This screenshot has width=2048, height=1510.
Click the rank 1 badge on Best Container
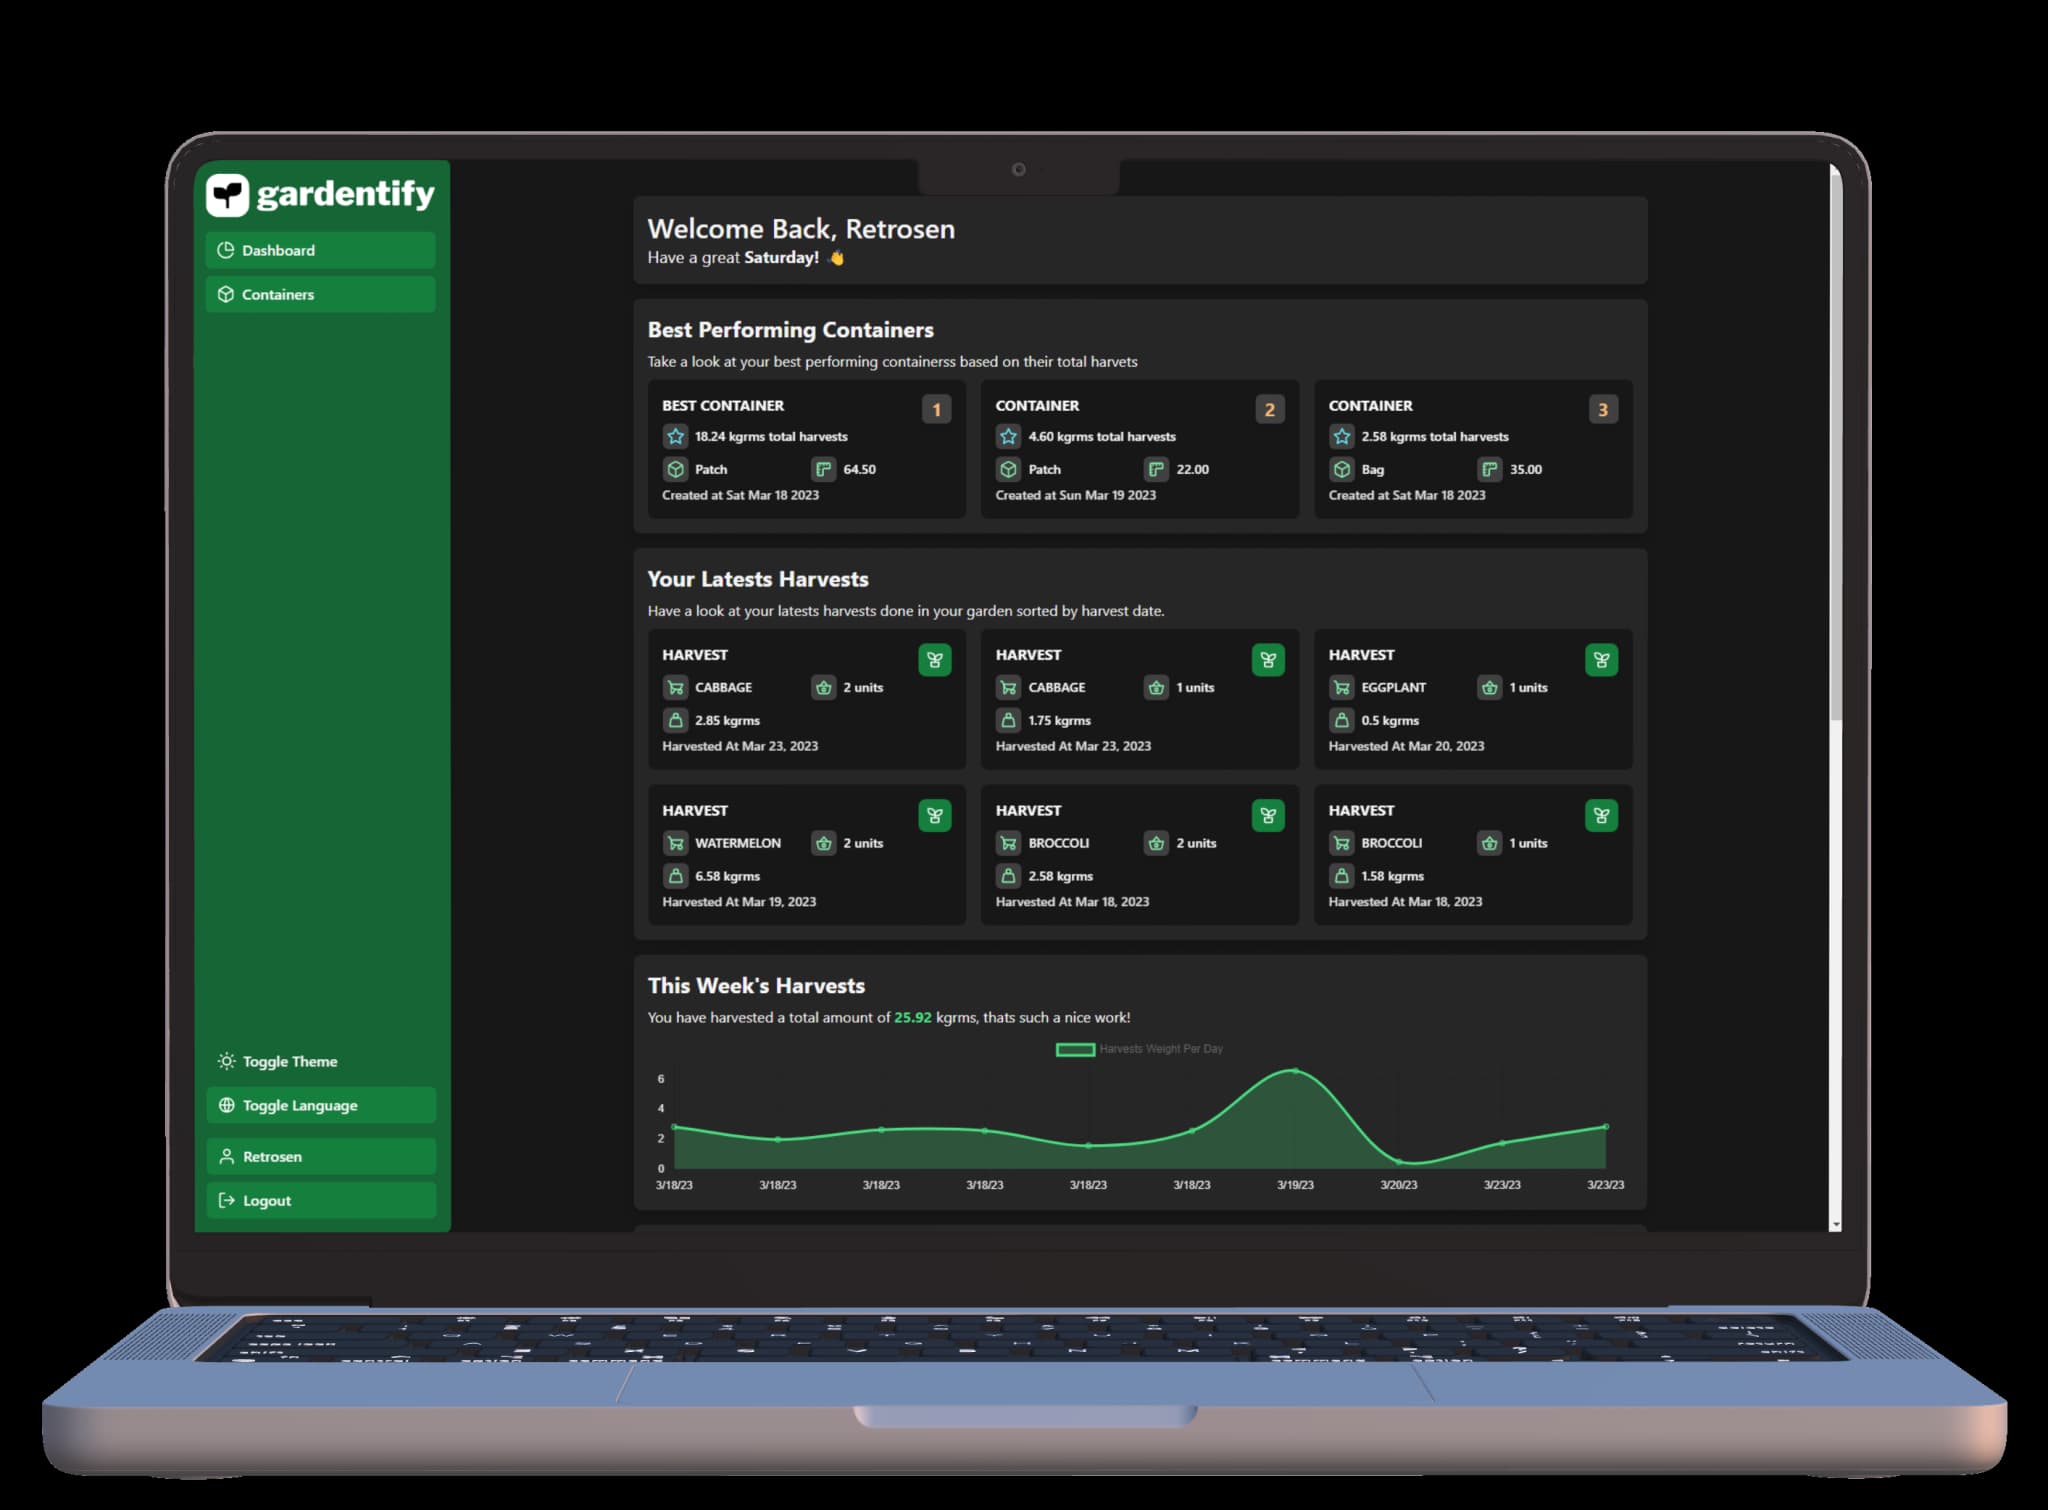(x=936, y=409)
